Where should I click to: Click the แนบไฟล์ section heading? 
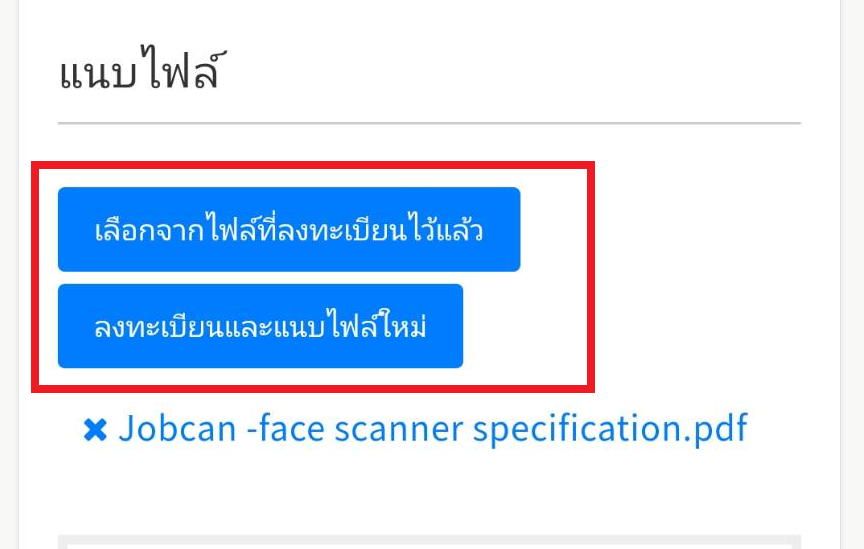[x=139, y=75]
